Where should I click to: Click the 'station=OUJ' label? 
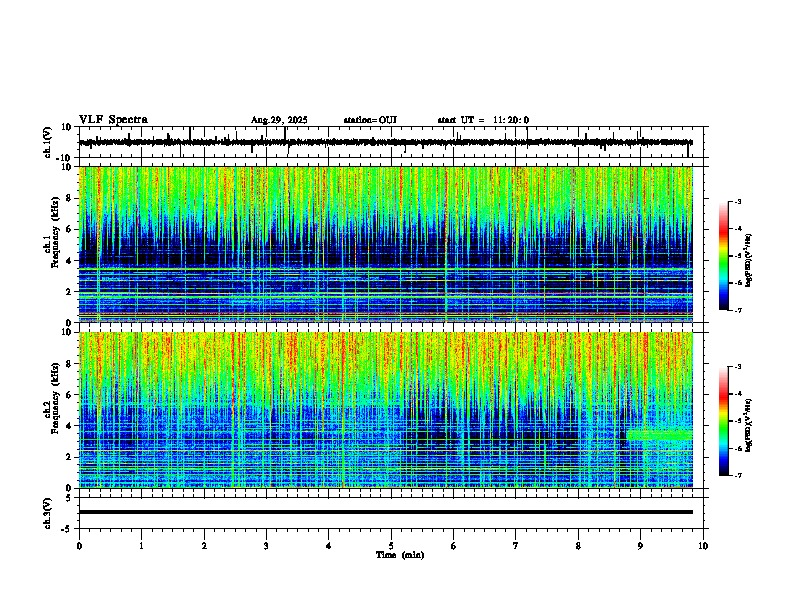click(x=370, y=120)
